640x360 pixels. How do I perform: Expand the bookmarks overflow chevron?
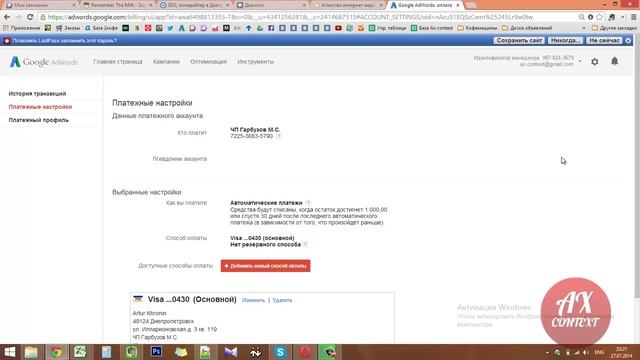[x=584, y=28]
